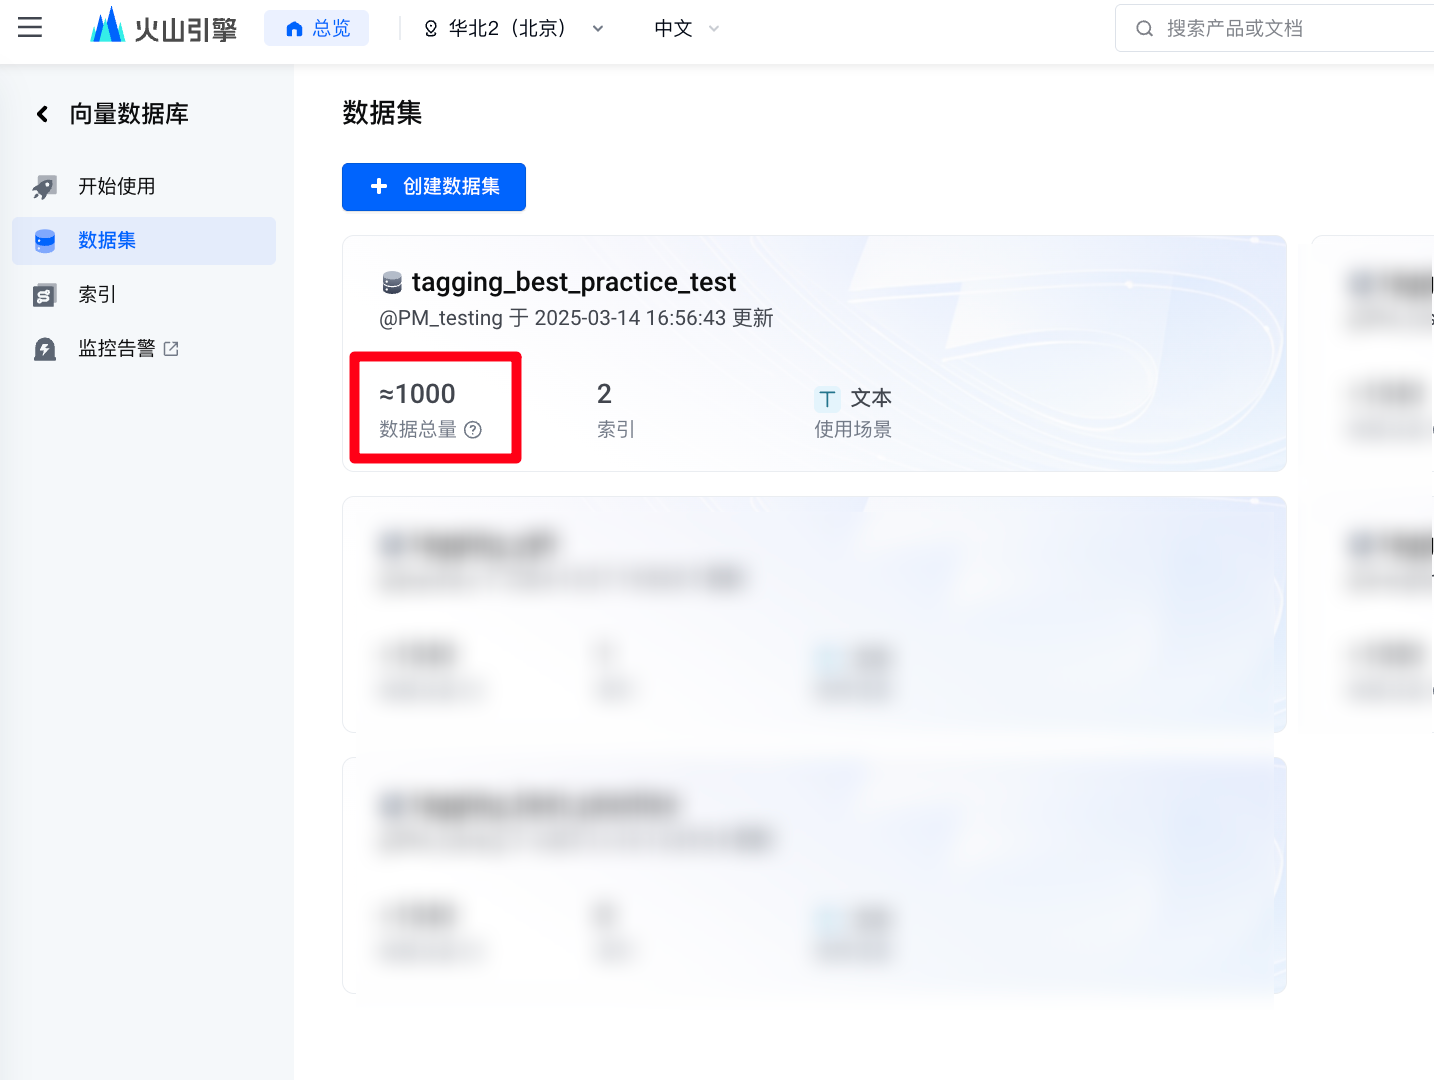Viewport: 1434px width, 1080px height.
Task: Click the rocket icon for 开始使用
Action: click(x=44, y=187)
